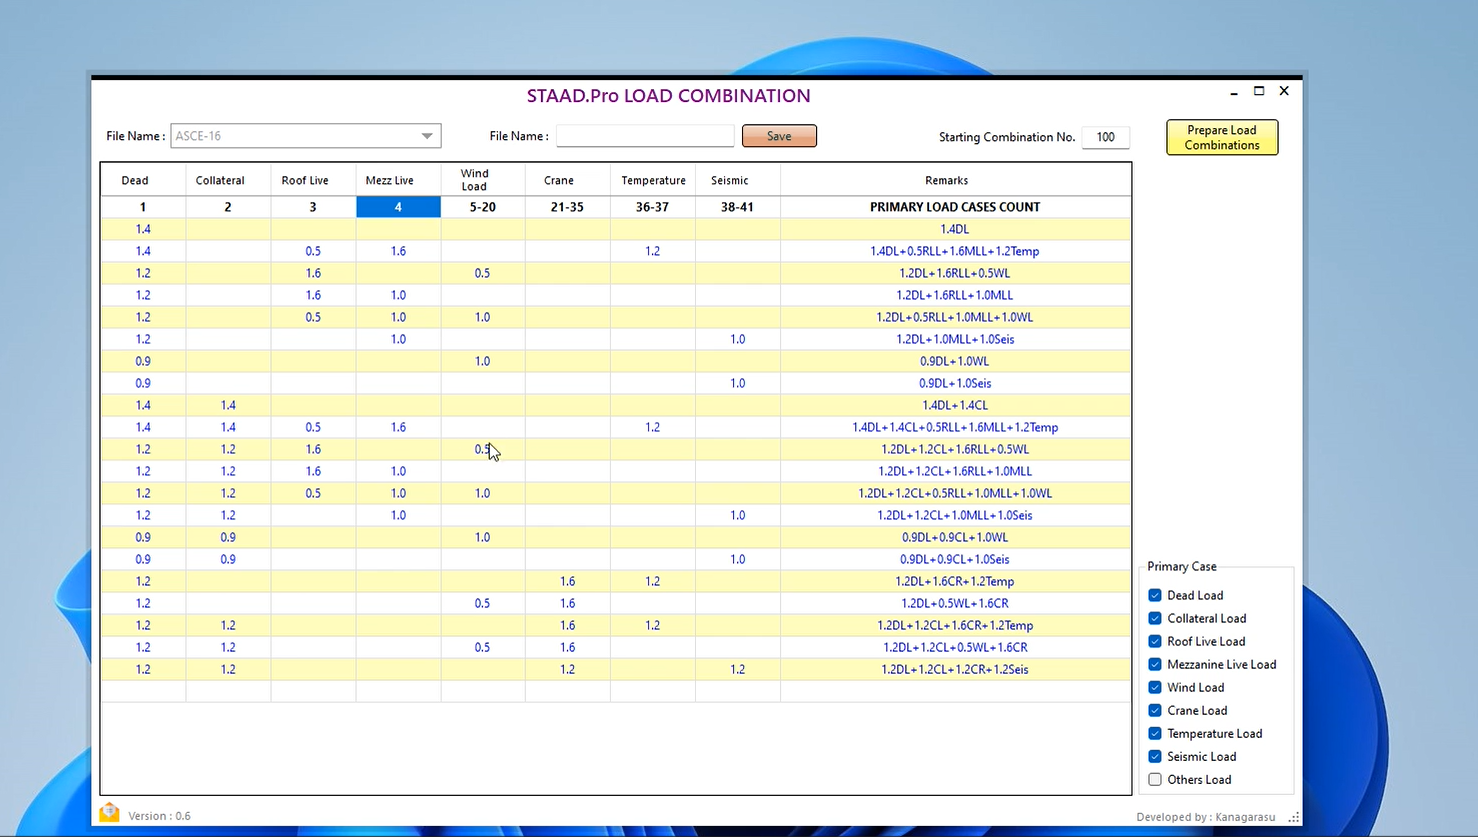Click the Prepare Load Combinations button
The height and width of the screenshot is (837, 1478).
pos(1221,137)
